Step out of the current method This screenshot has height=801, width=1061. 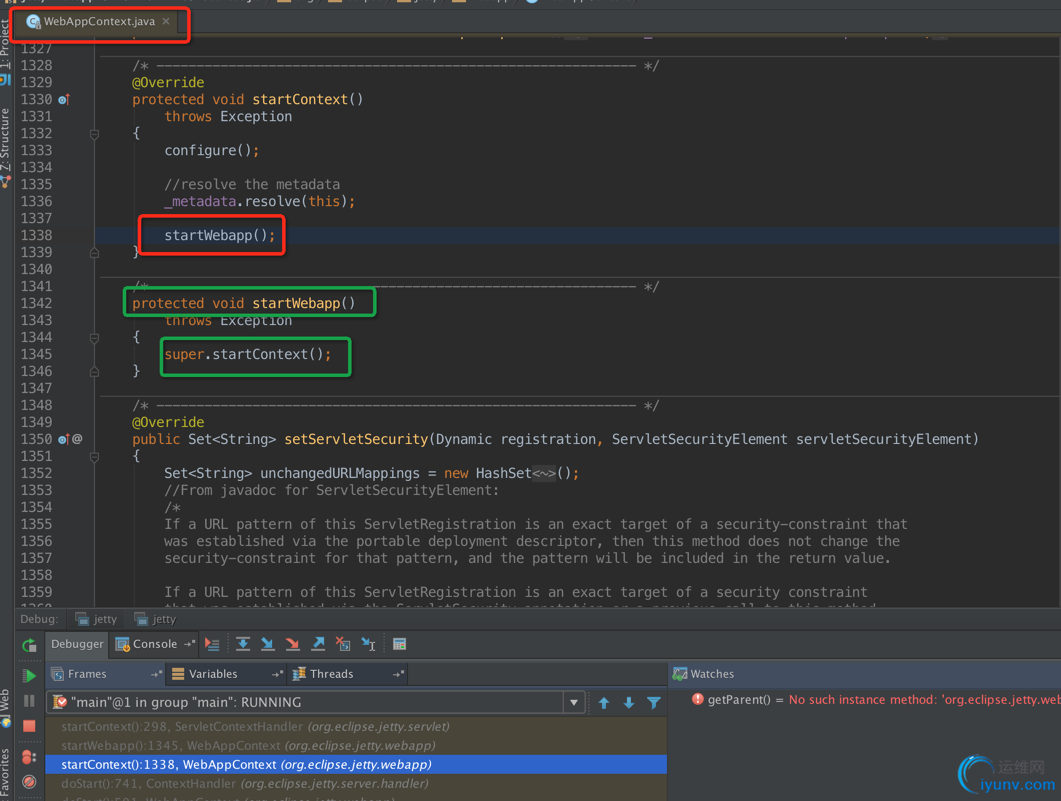[318, 645]
